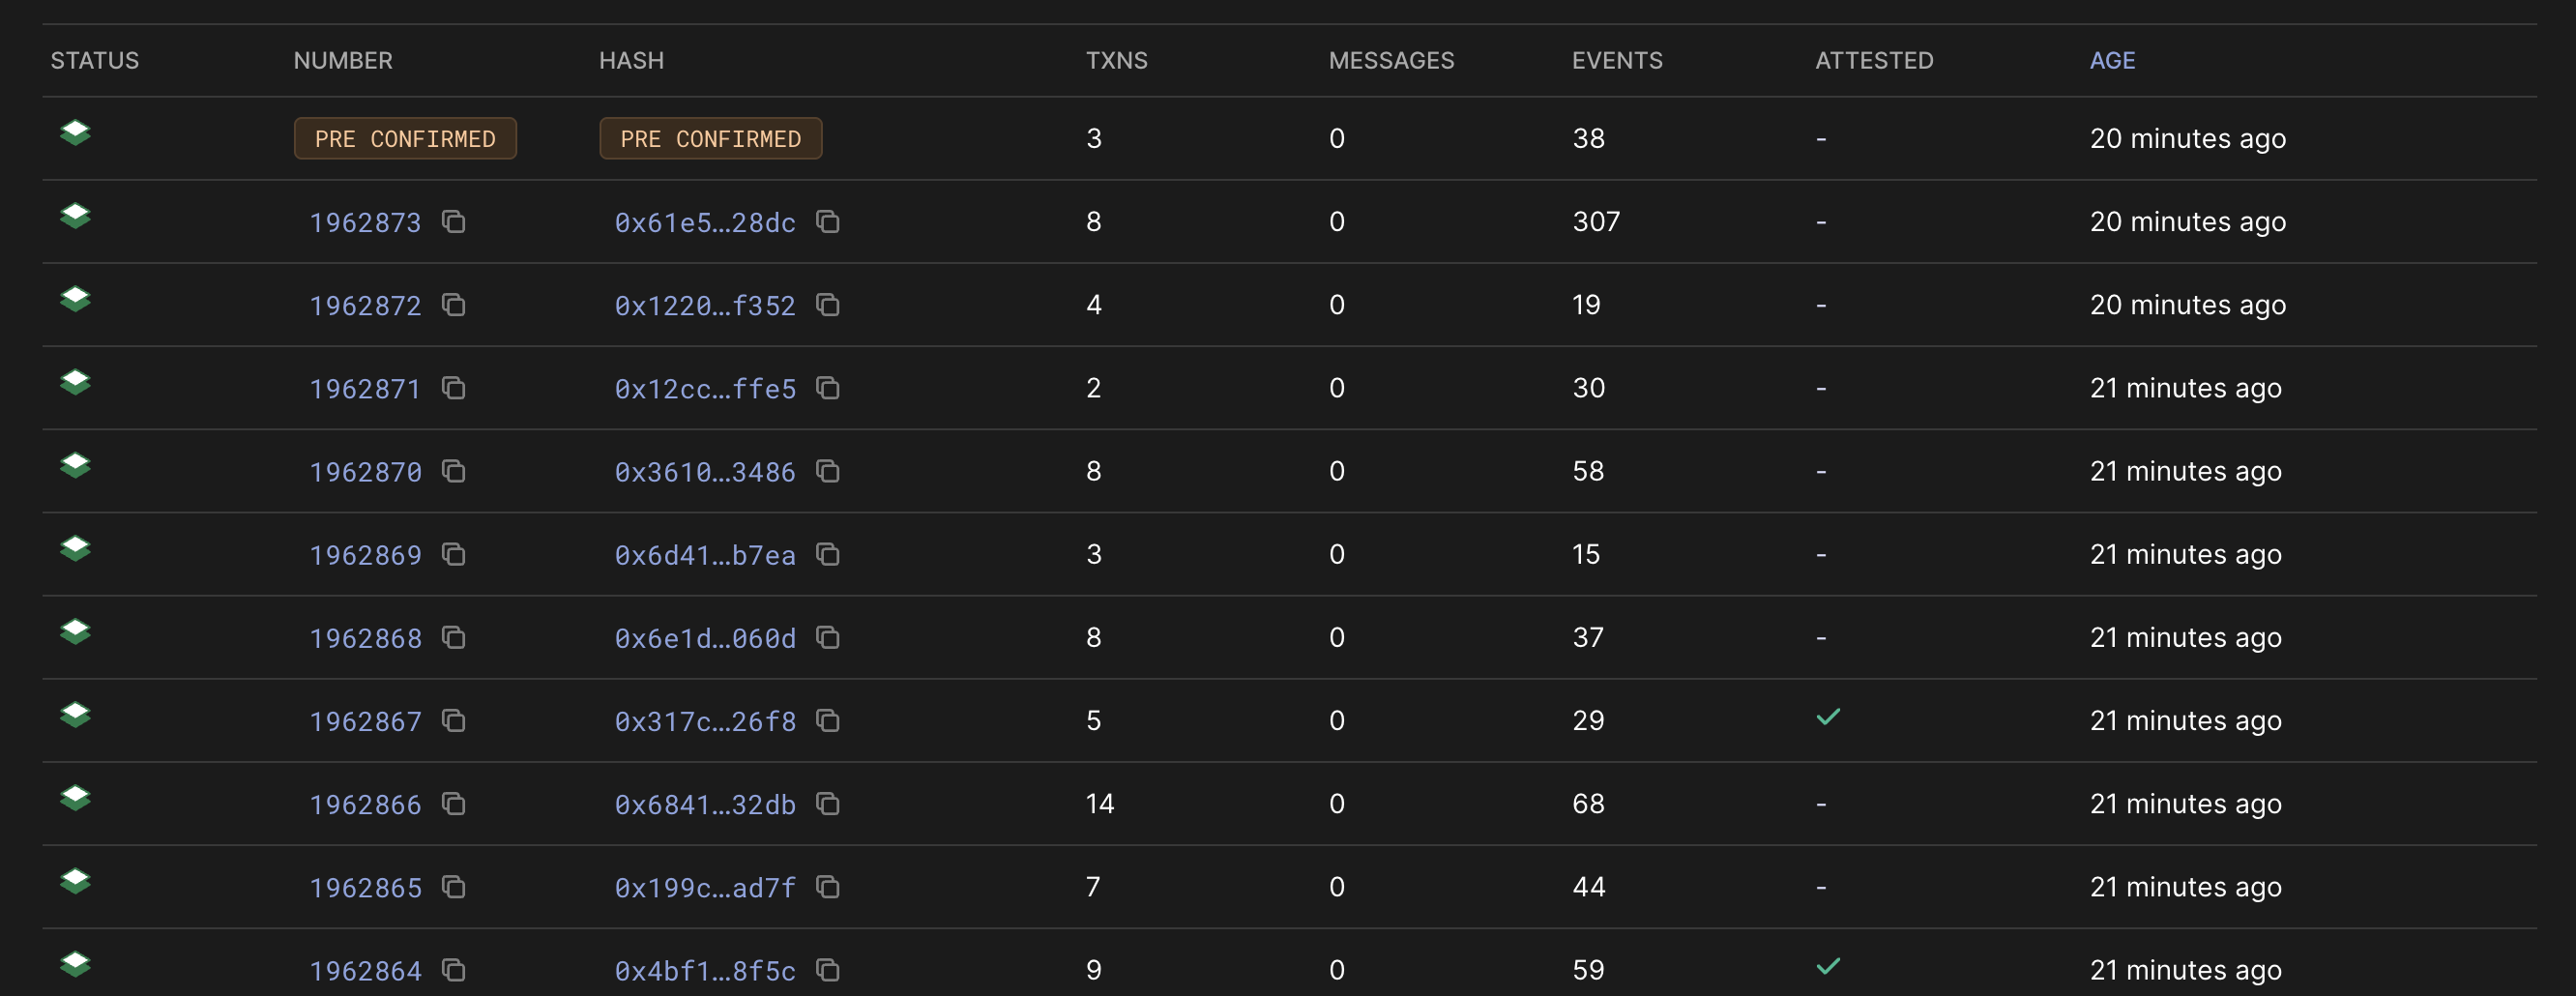Copy block number 1962865
Screen dimensions: 2576x996
point(454,887)
